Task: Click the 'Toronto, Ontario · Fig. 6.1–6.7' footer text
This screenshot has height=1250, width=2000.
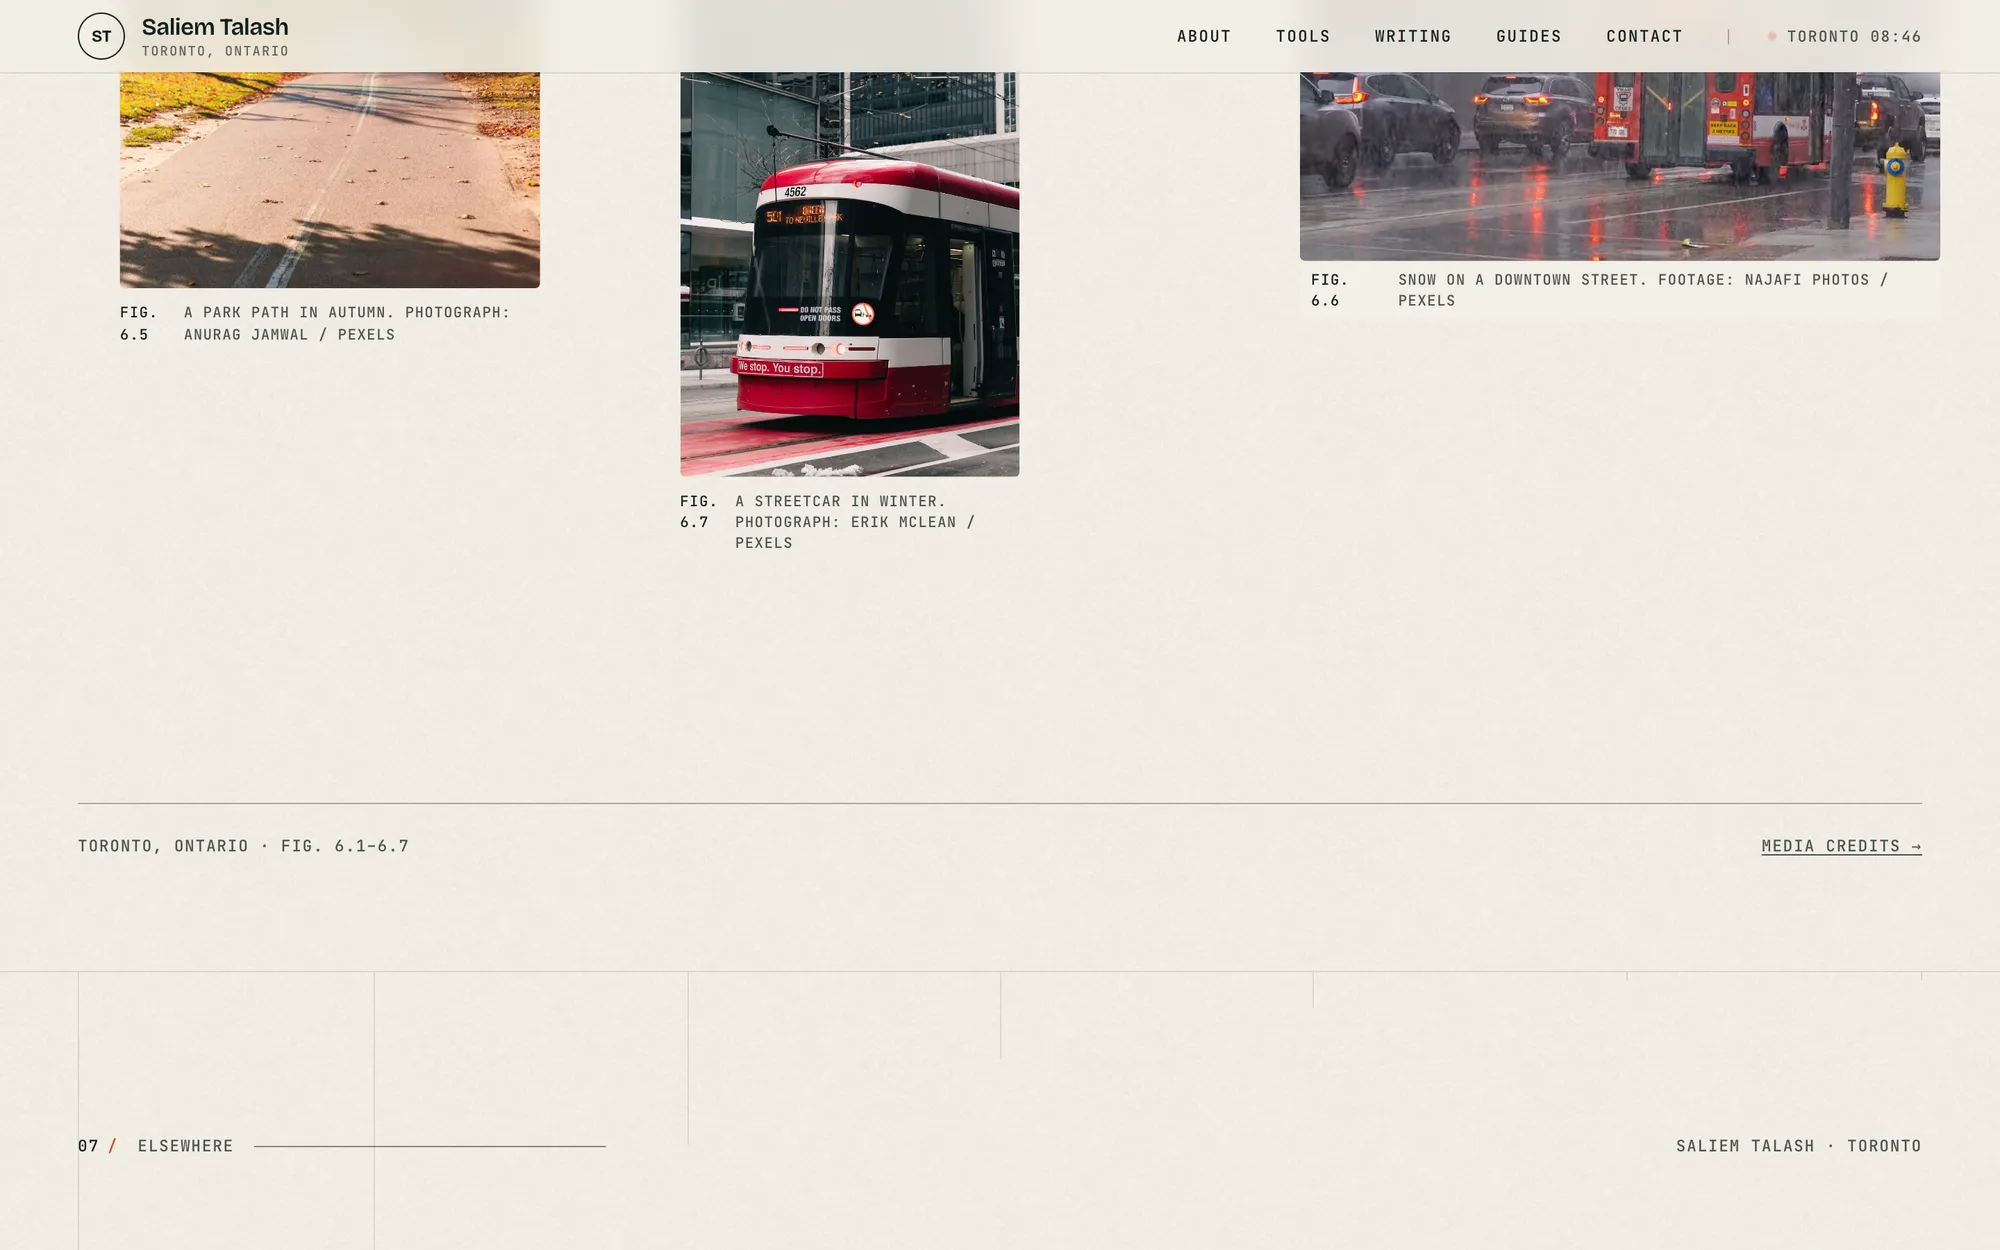Action: coord(244,846)
